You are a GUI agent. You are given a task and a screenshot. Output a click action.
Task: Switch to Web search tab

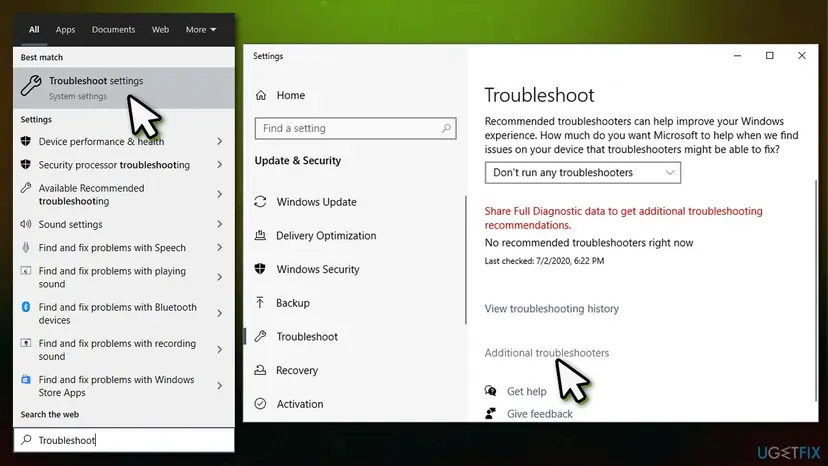click(161, 30)
